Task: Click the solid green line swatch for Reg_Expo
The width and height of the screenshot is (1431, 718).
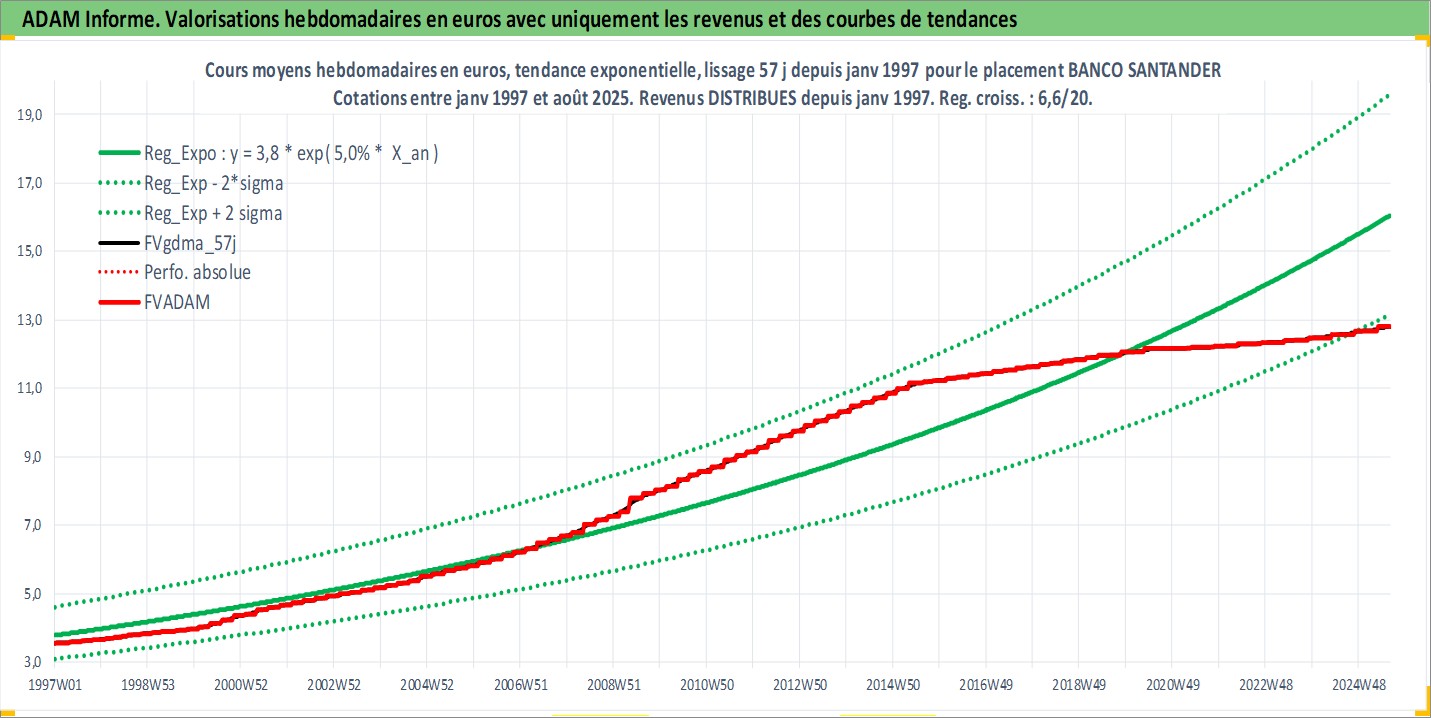Action: (117, 153)
